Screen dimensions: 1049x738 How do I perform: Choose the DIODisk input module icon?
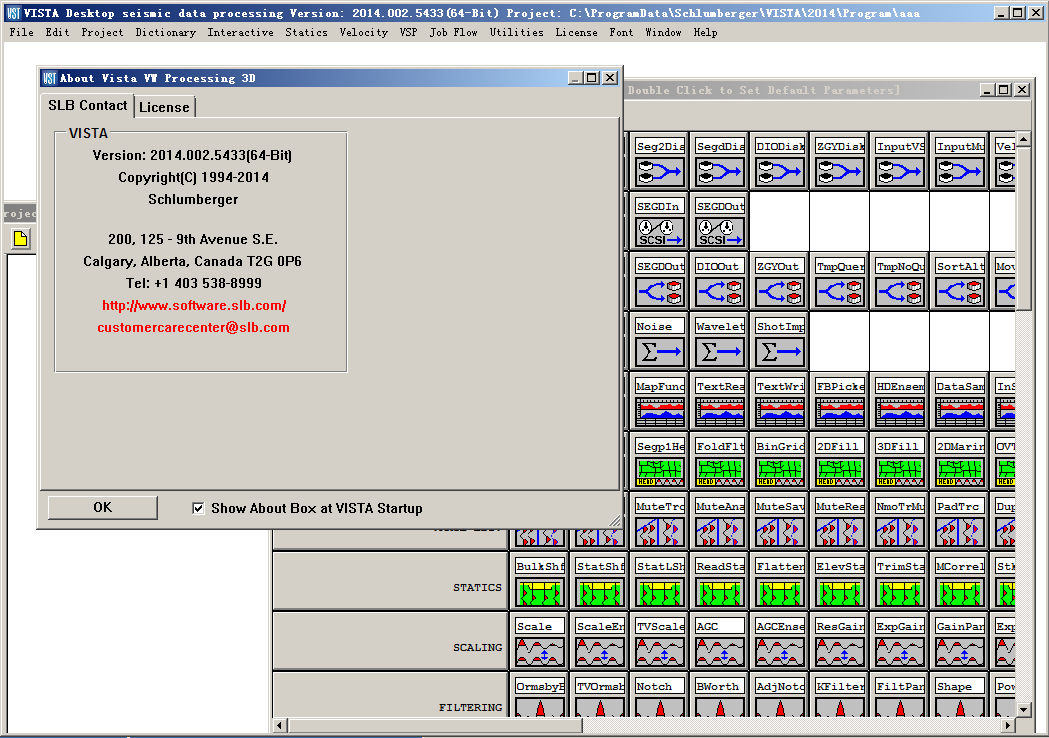coord(780,172)
